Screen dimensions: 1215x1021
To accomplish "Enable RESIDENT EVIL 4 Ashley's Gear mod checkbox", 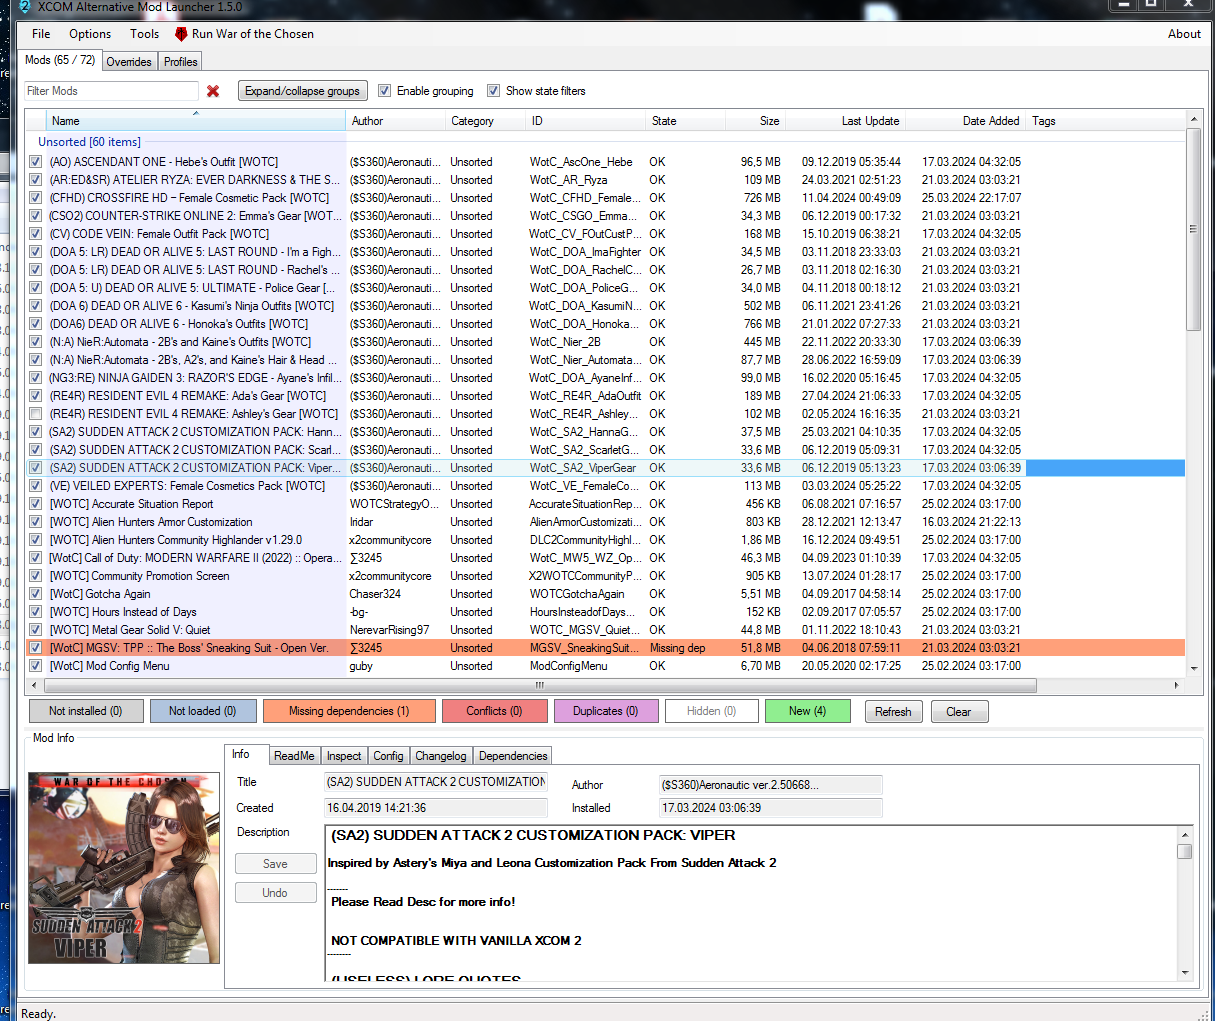I will [36, 414].
